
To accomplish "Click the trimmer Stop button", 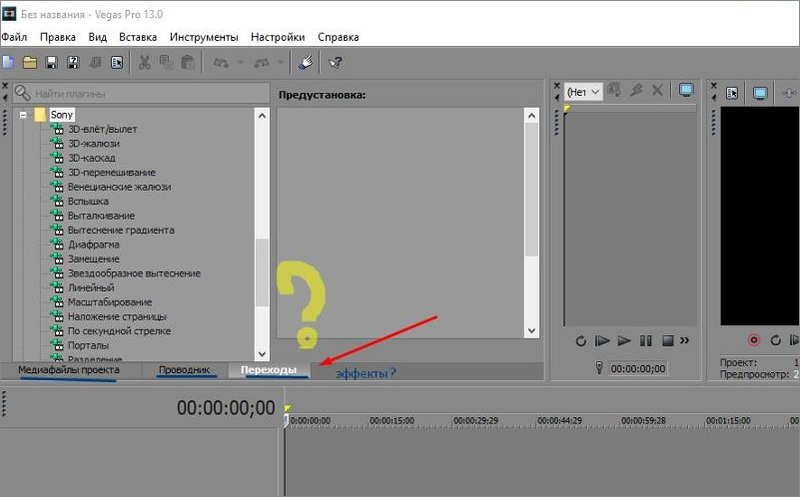I will pyautogui.click(x=667, y=341).
